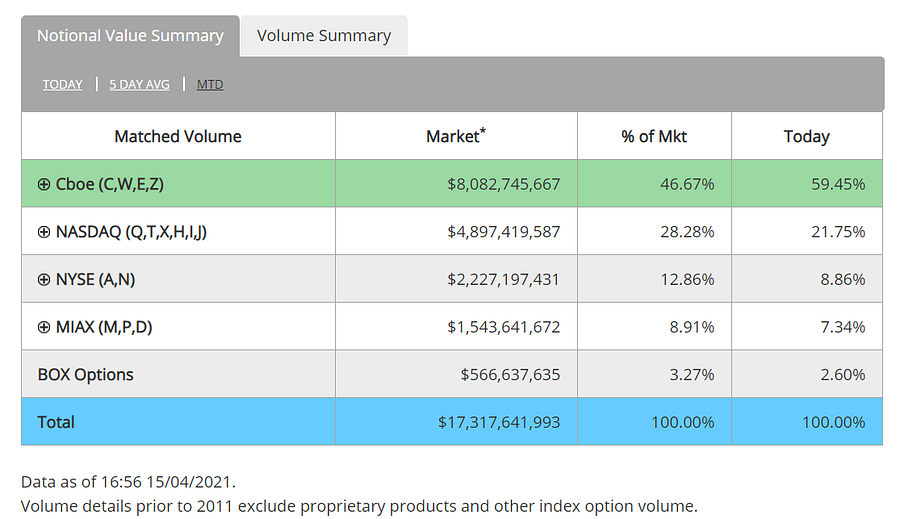Select the Notional Value Summary tab
The height and width of the screenshot is (519, 900).
click(130, 36)
